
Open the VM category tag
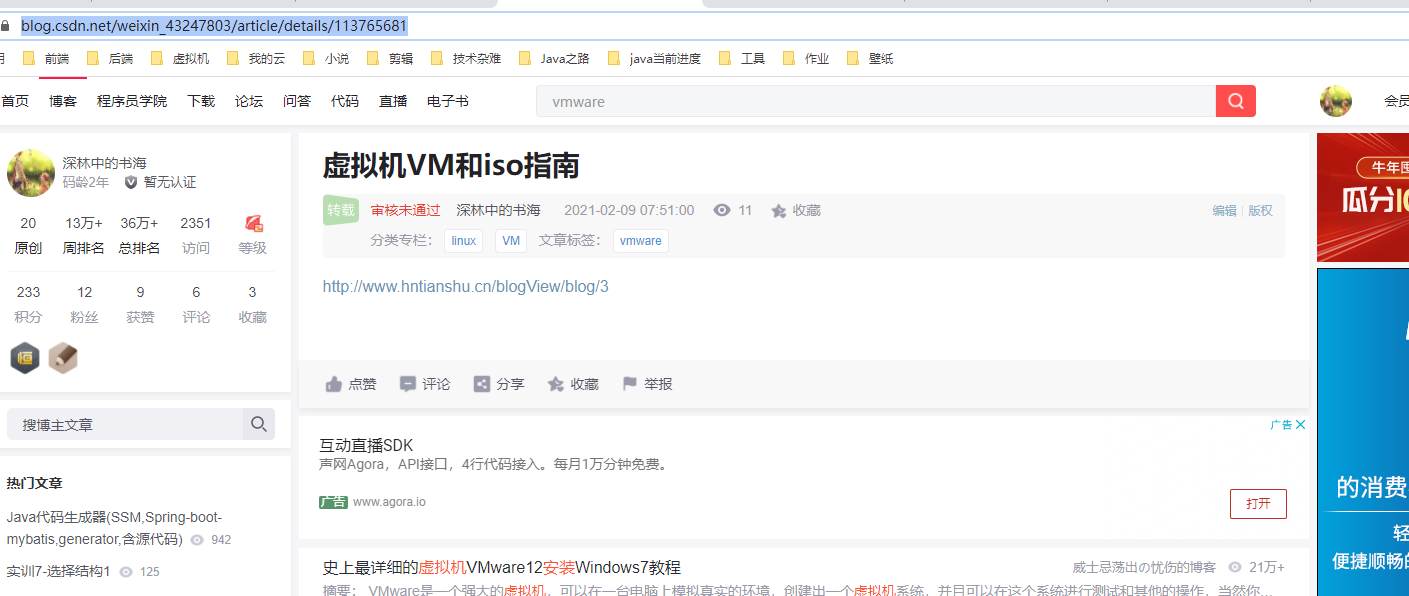[x=511, y=240]
